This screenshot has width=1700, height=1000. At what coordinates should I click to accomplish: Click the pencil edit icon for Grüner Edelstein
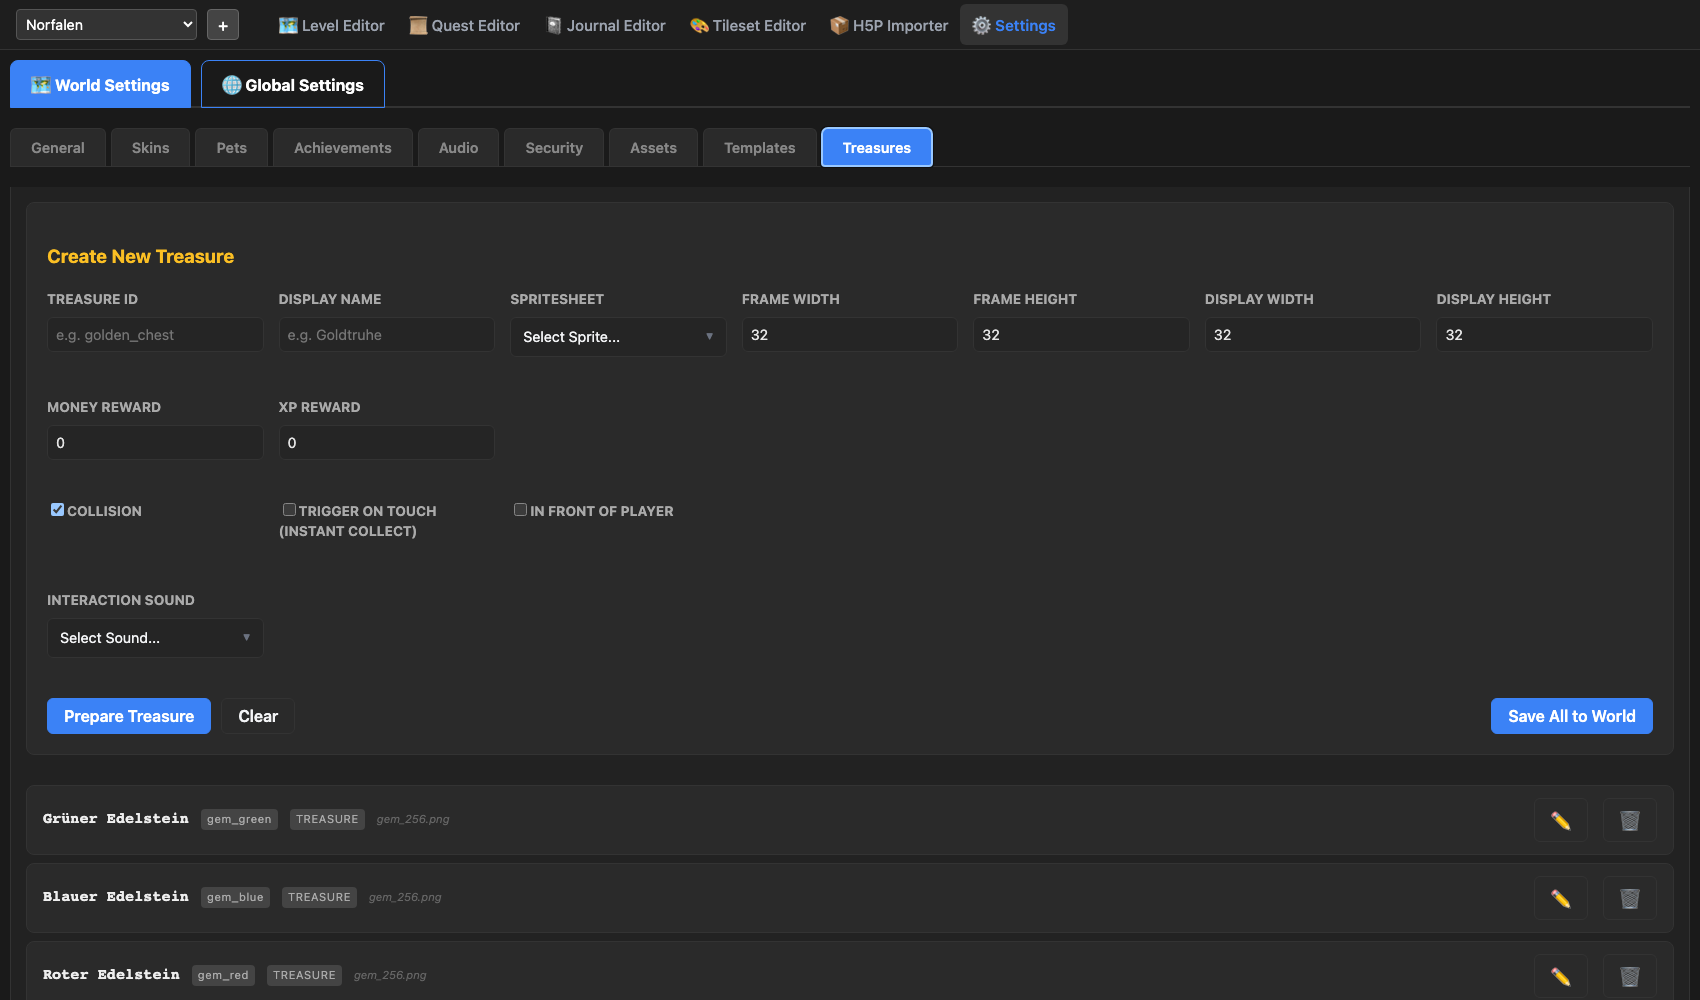[x=1560, y=820]
